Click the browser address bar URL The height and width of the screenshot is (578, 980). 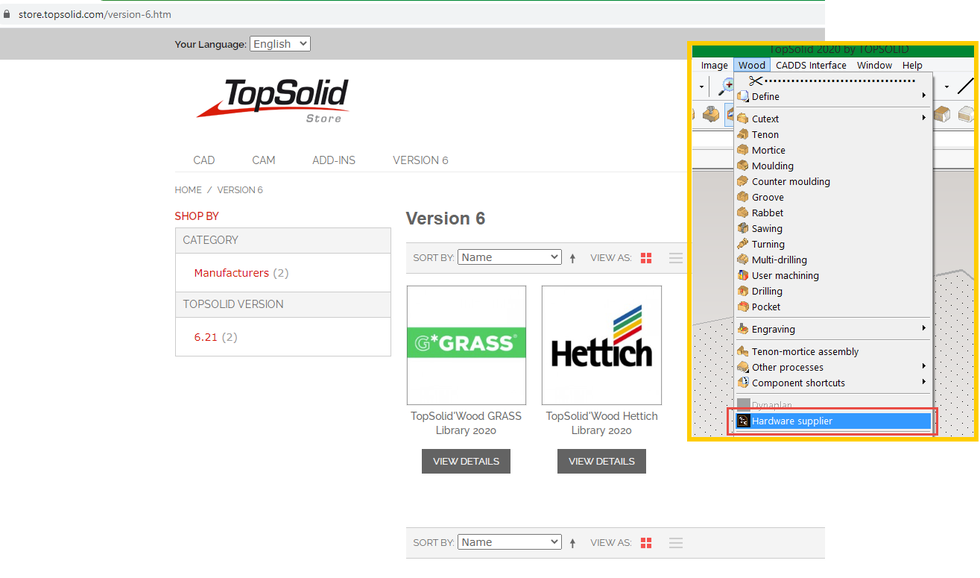(95, 14)
